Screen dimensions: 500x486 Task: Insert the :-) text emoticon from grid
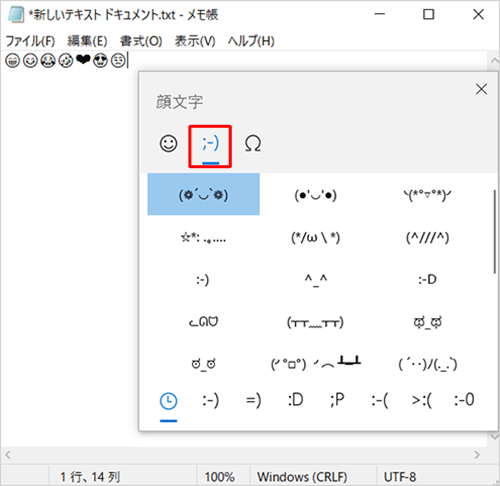(203, 280)
